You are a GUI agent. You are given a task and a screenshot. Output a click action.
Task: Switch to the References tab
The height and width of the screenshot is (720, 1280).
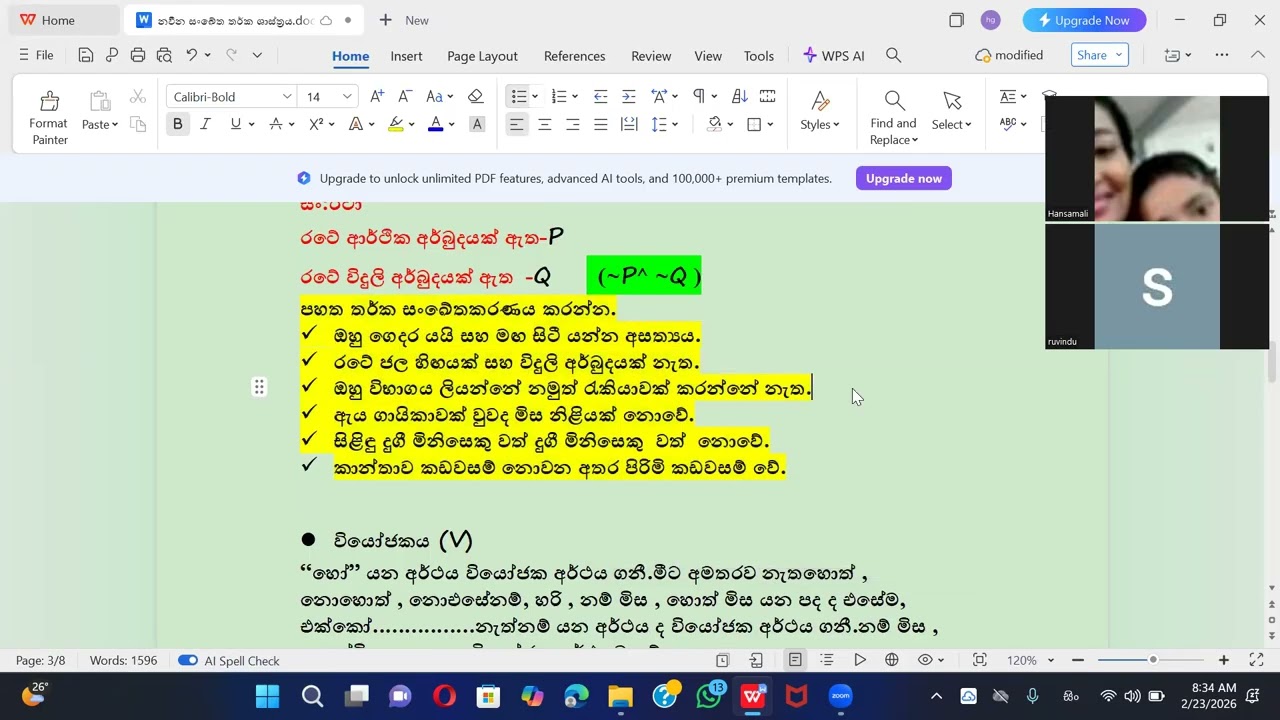pyautogui.click(x=574, y=56)
